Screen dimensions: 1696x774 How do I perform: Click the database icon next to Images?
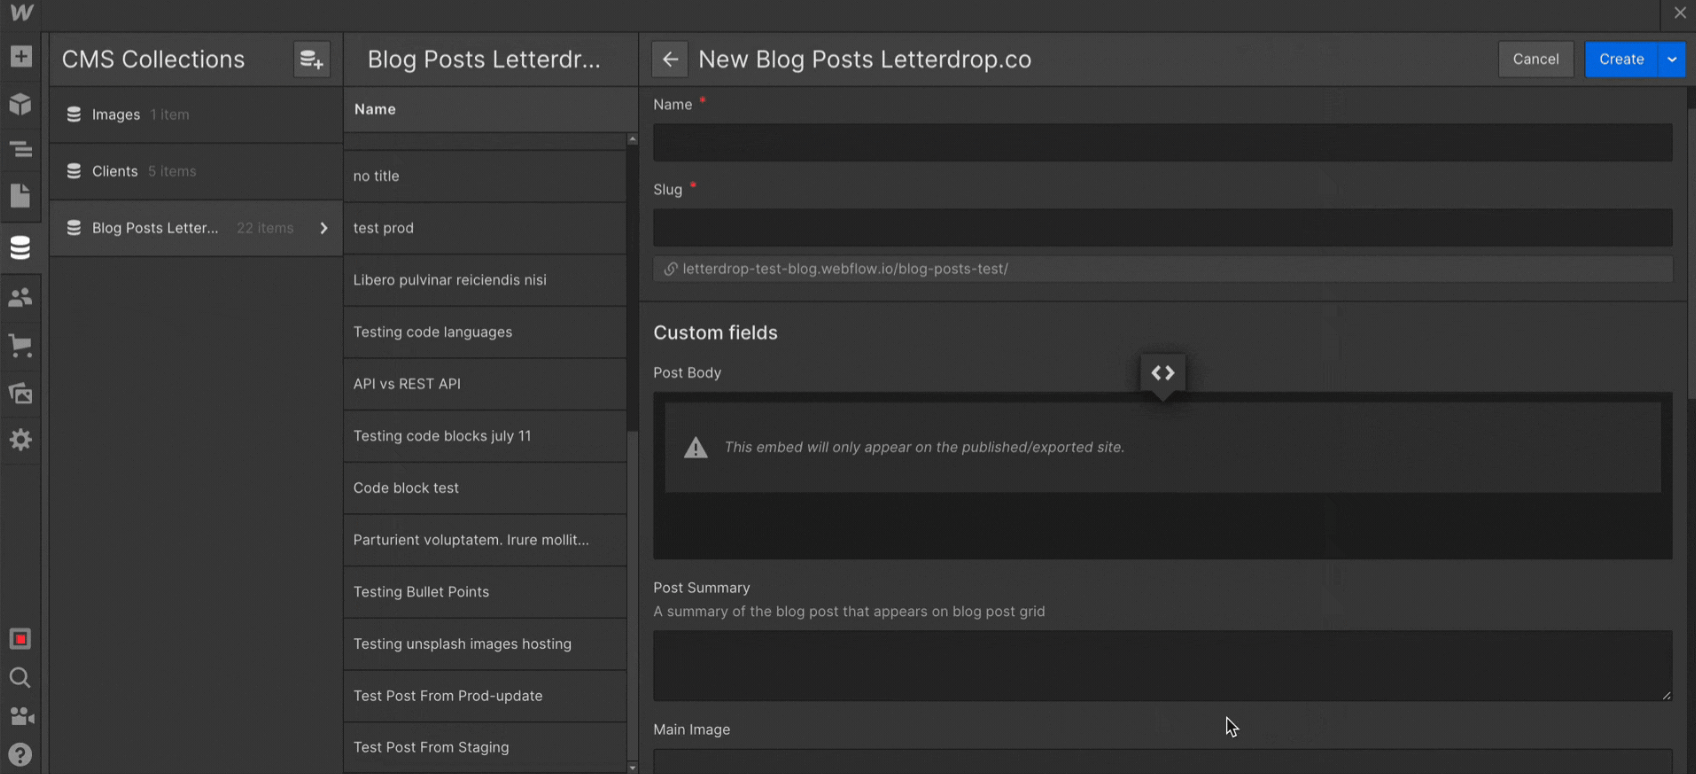pos(74,115)
